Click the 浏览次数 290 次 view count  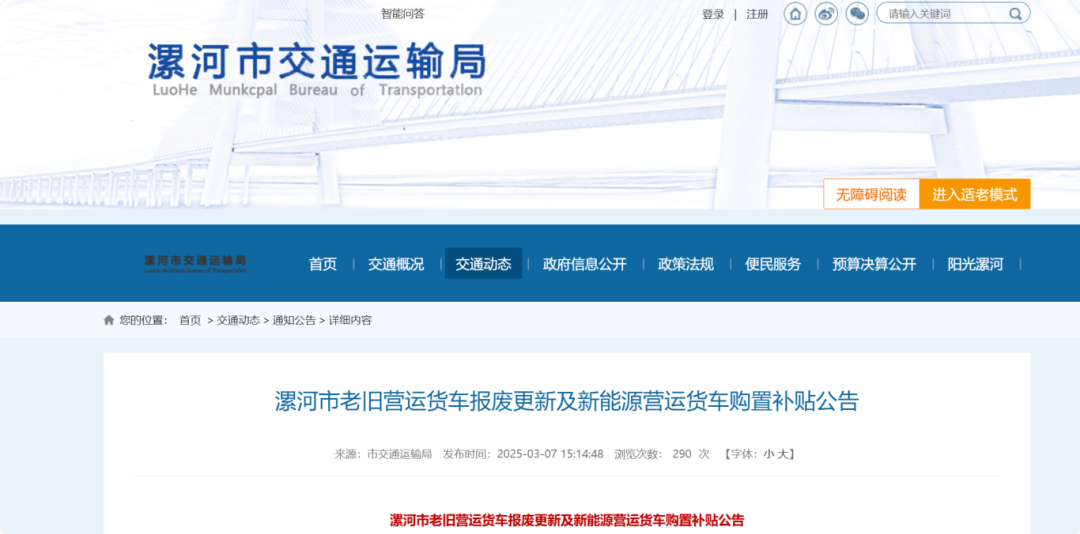(662, 454)
